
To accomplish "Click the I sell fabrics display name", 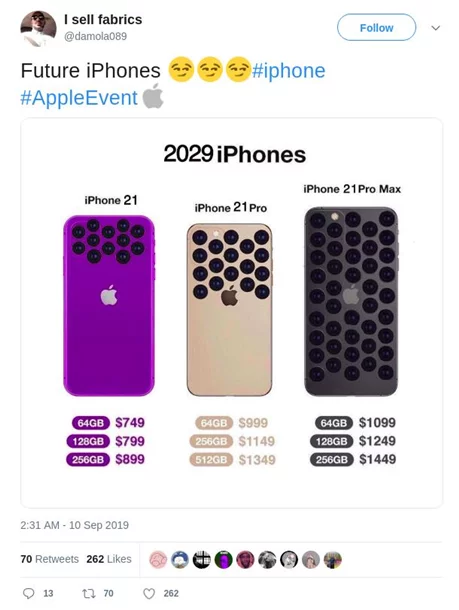I will click(103, 19).
